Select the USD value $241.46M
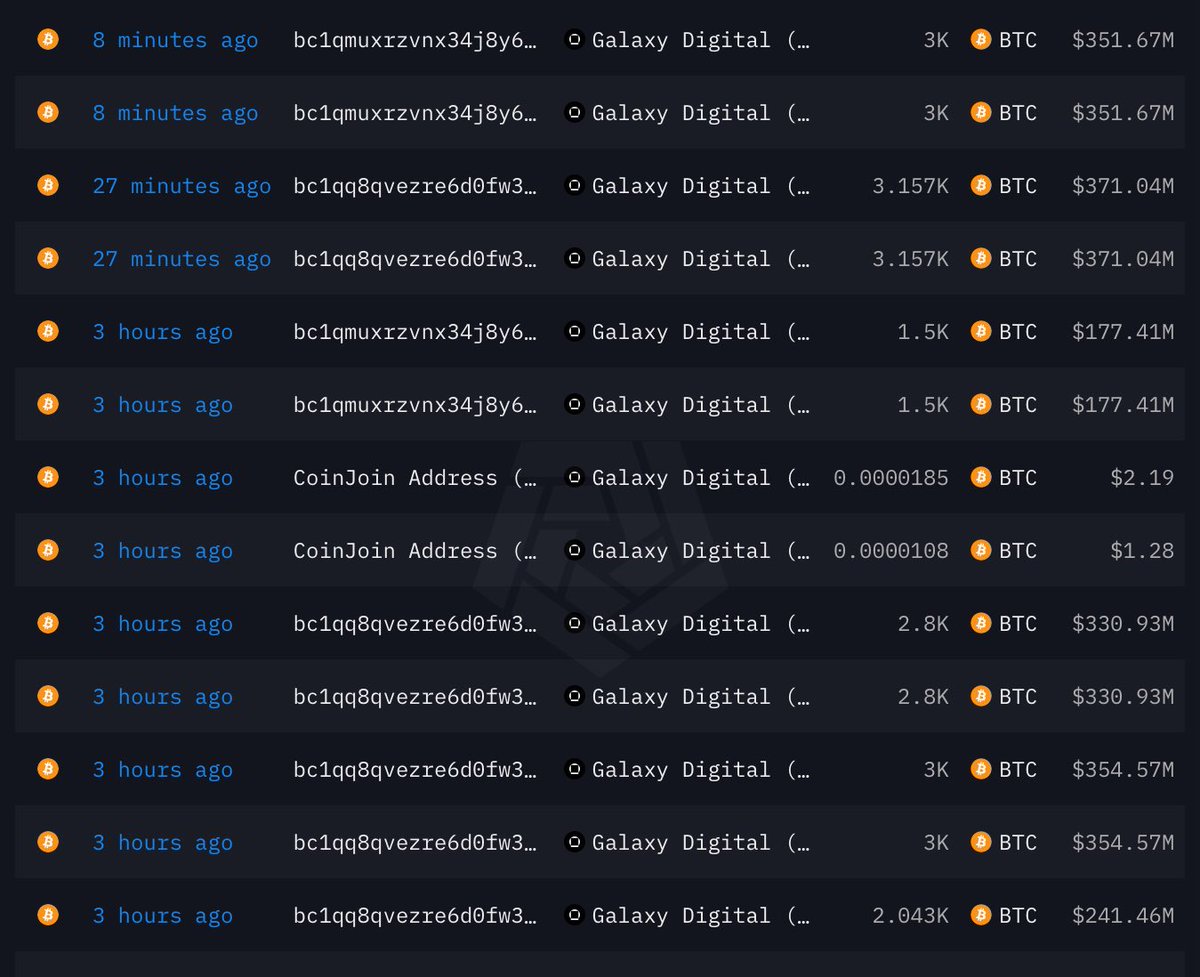1200x977 pixels. tap(1123, 916)
